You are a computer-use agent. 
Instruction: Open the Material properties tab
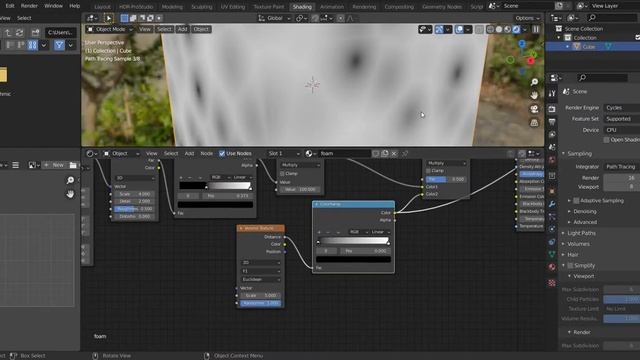pyautogui.click(x=552, y=267)
